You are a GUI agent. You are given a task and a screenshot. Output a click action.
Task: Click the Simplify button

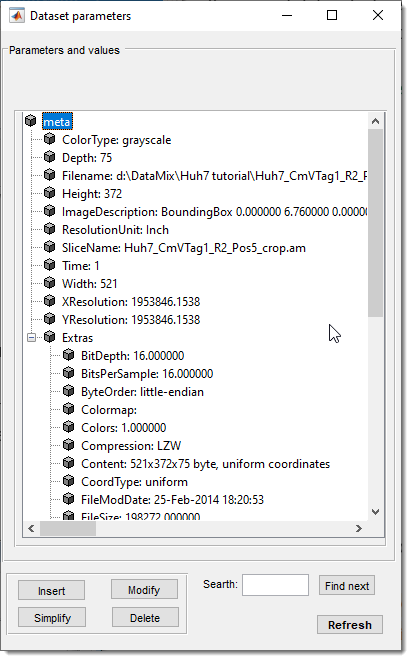52,617
